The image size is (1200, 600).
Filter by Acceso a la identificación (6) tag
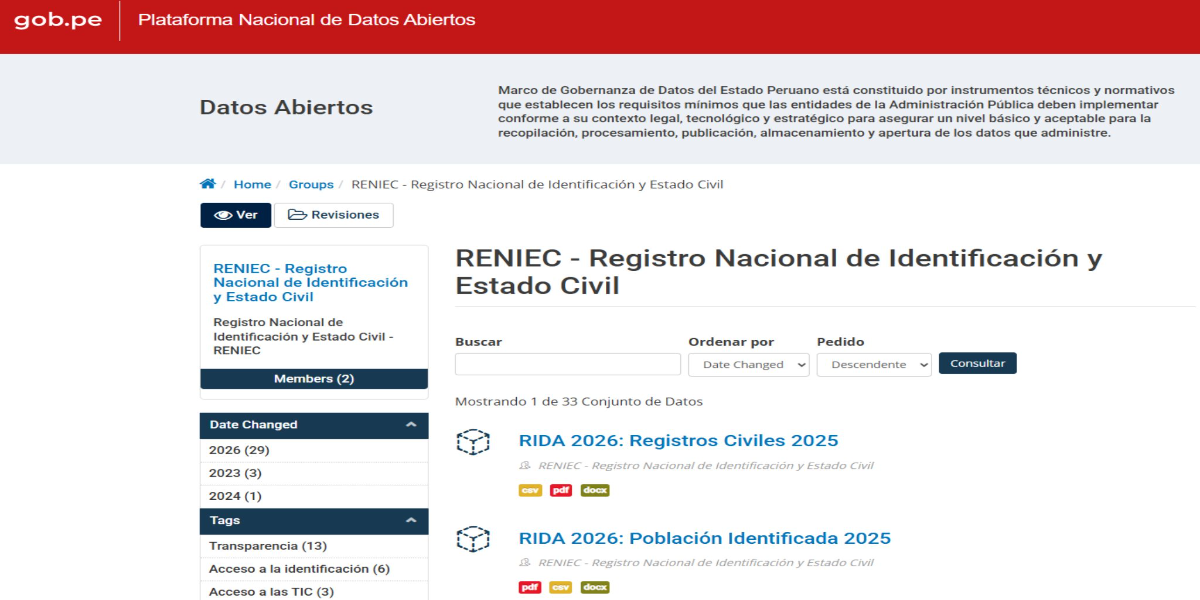pyautogui.click(x=299, y=569)
